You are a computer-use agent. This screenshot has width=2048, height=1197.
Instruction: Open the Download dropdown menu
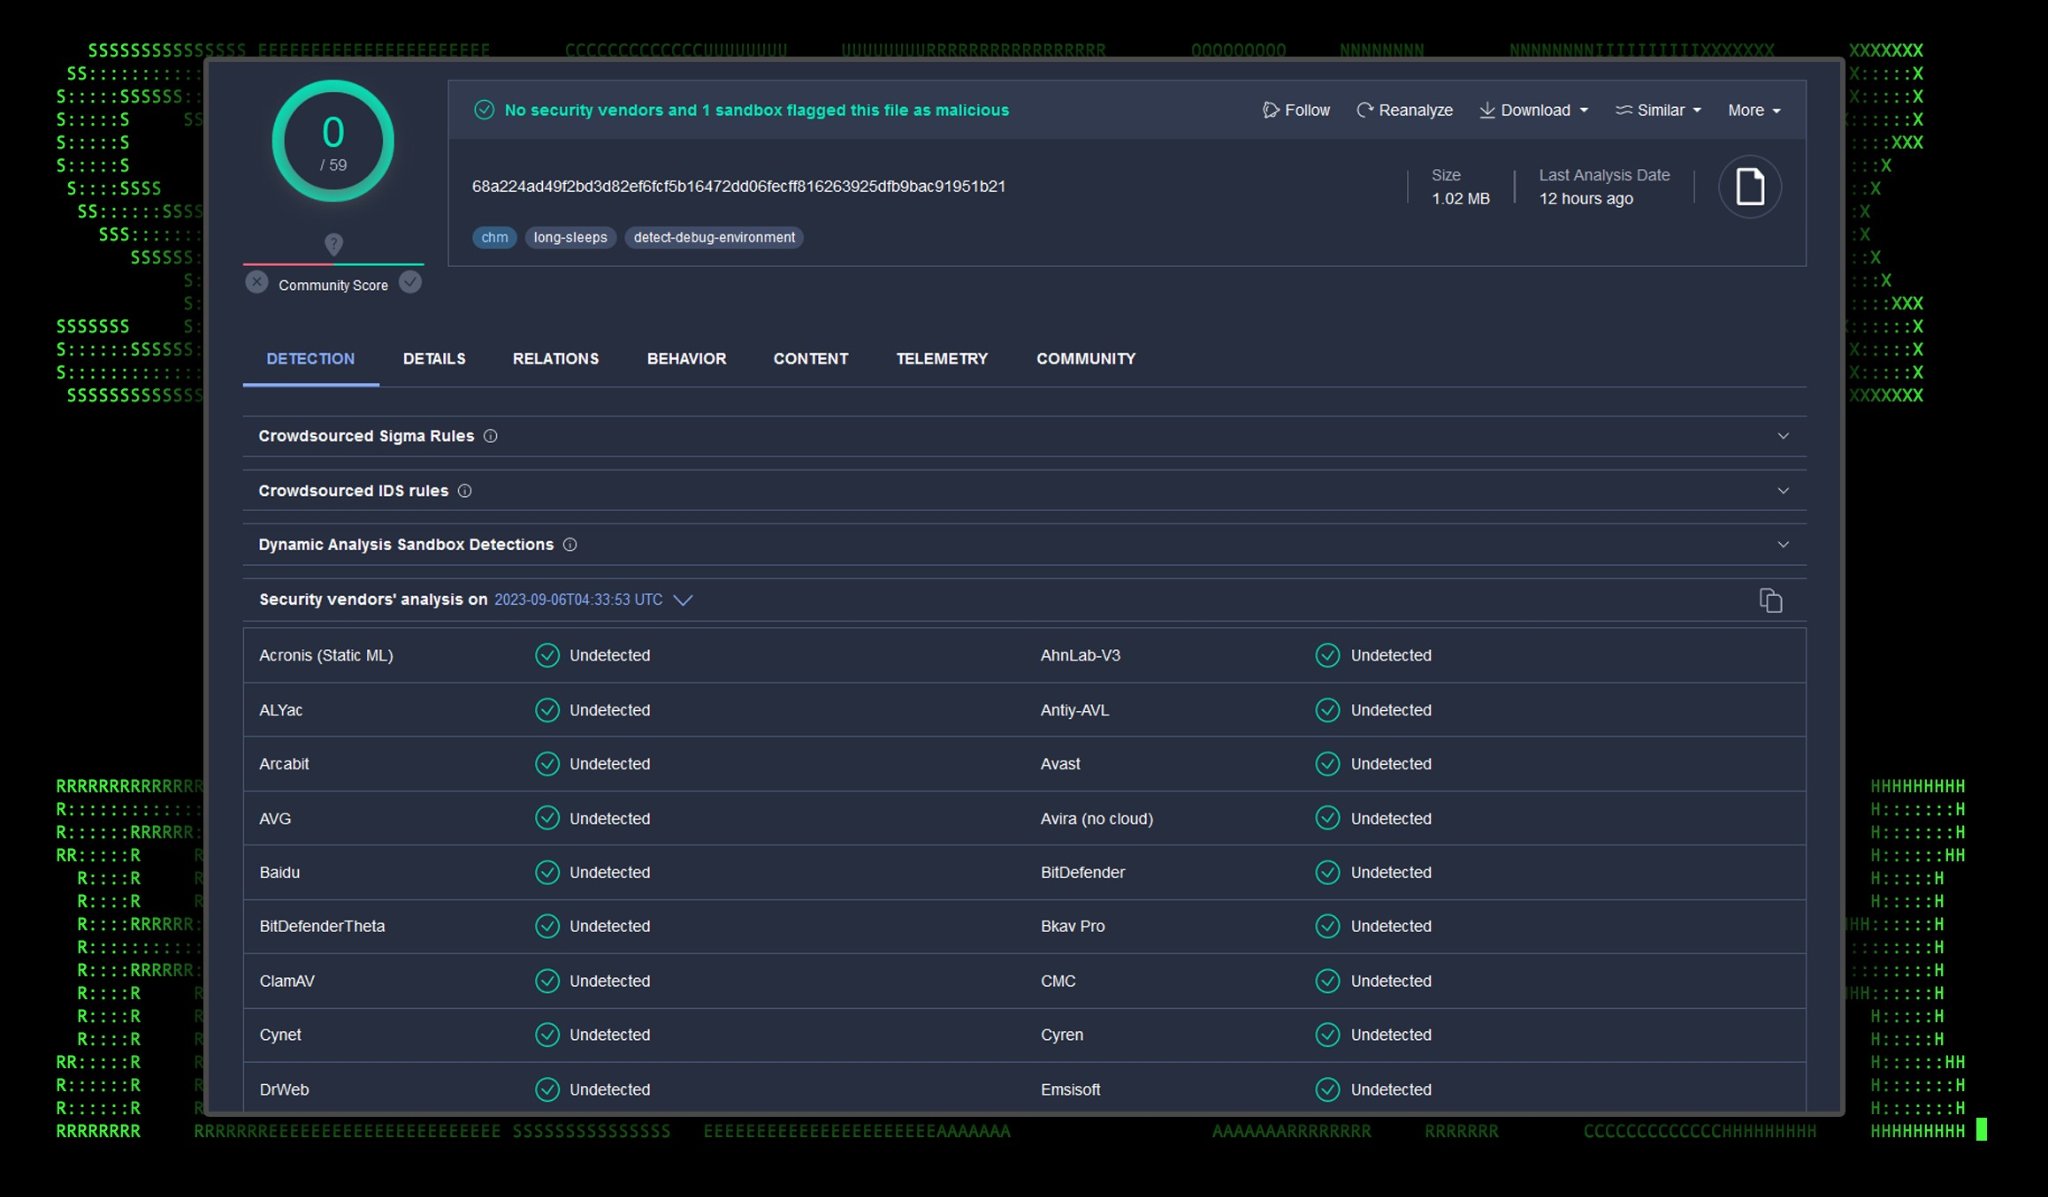coord(1535,110)
